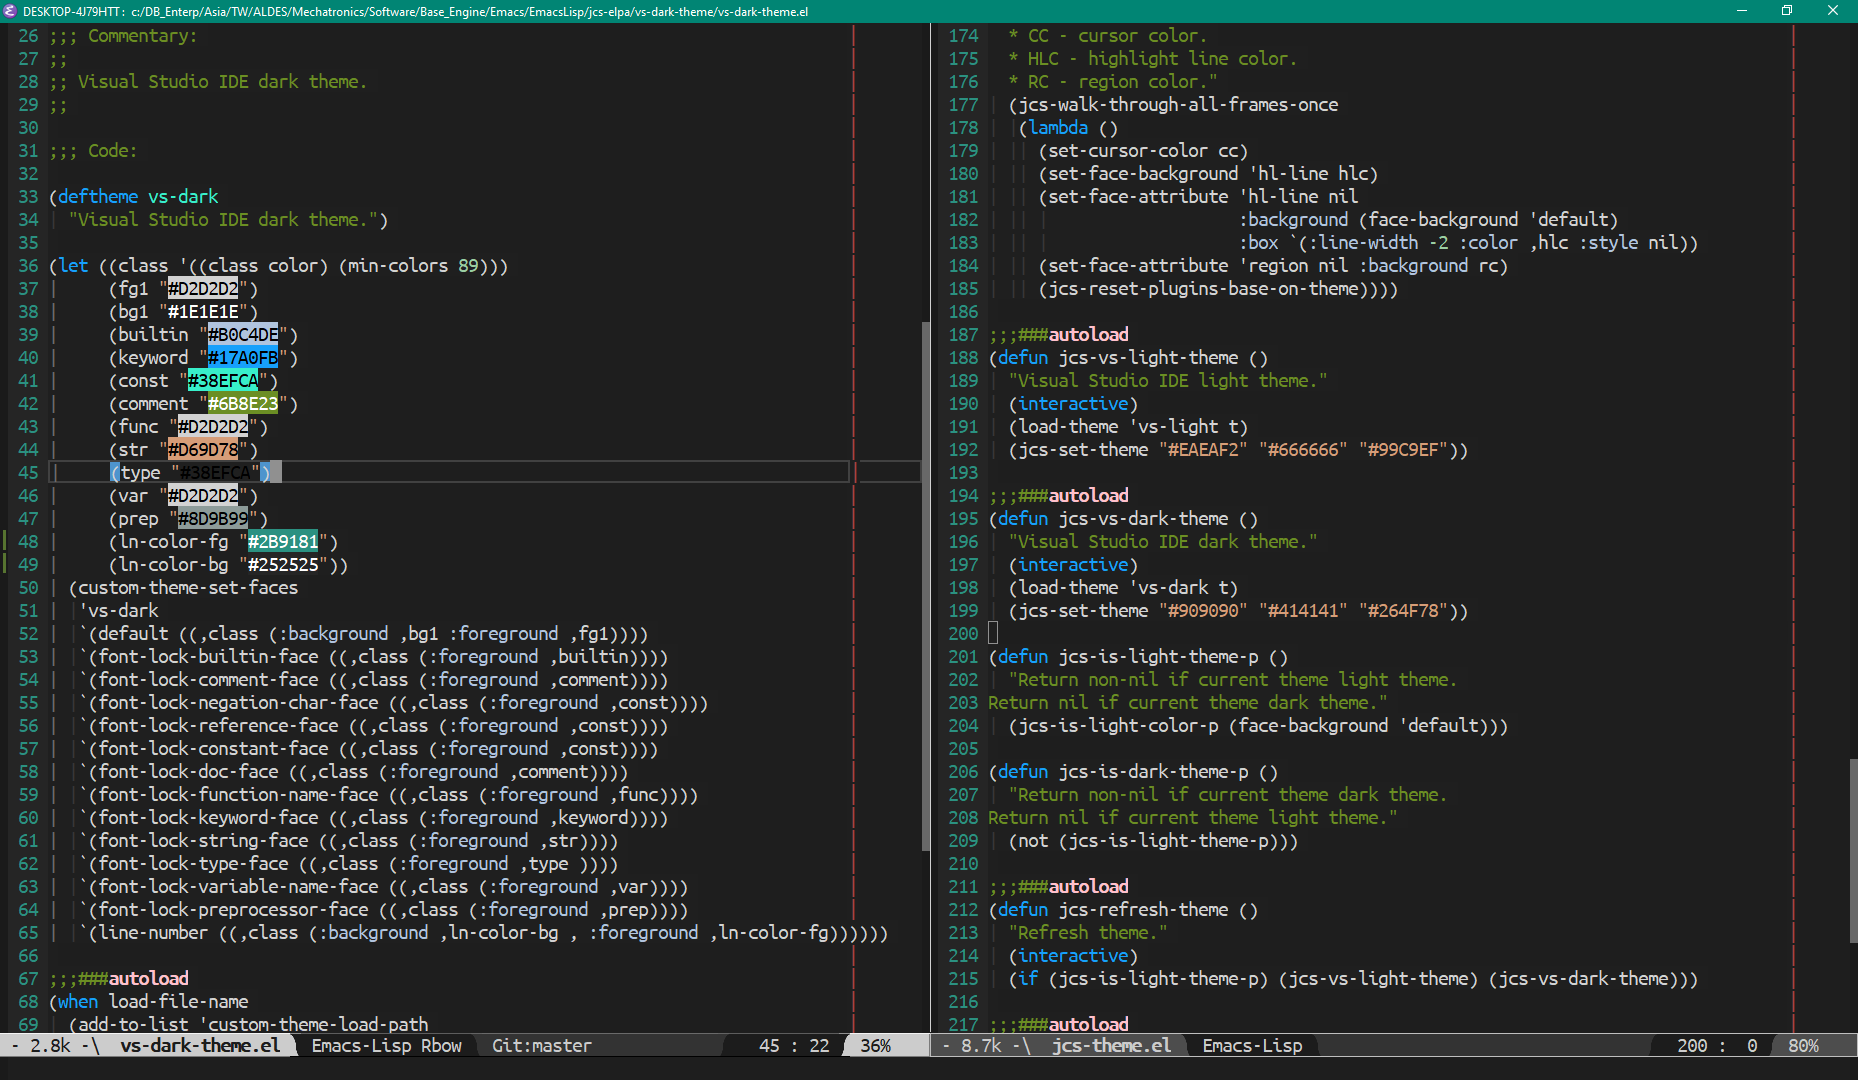Click the #B0C4DE builtin color swatch
The width and height of the screenshot is (1858, 1080).
pos(243,335)
